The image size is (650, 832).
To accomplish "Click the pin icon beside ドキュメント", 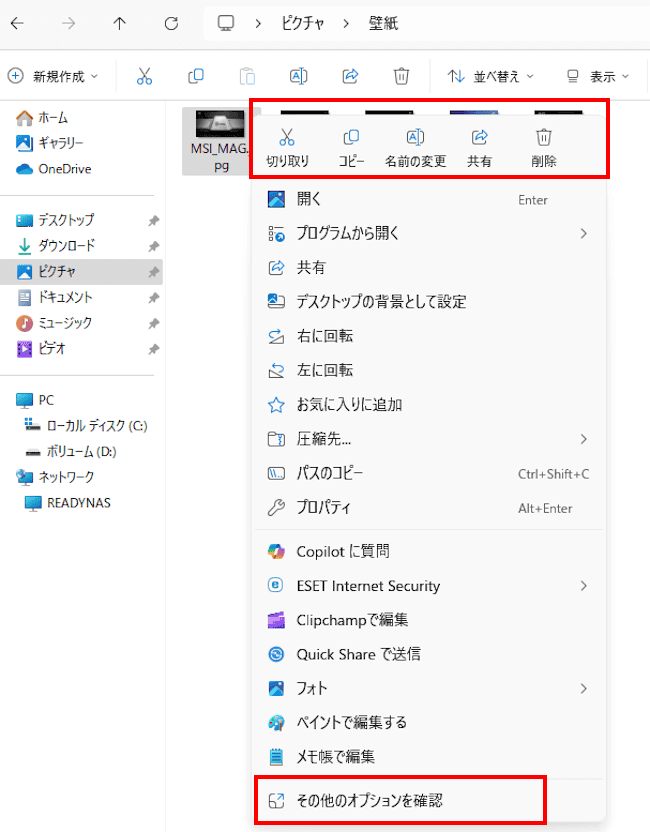I will 153,298.
